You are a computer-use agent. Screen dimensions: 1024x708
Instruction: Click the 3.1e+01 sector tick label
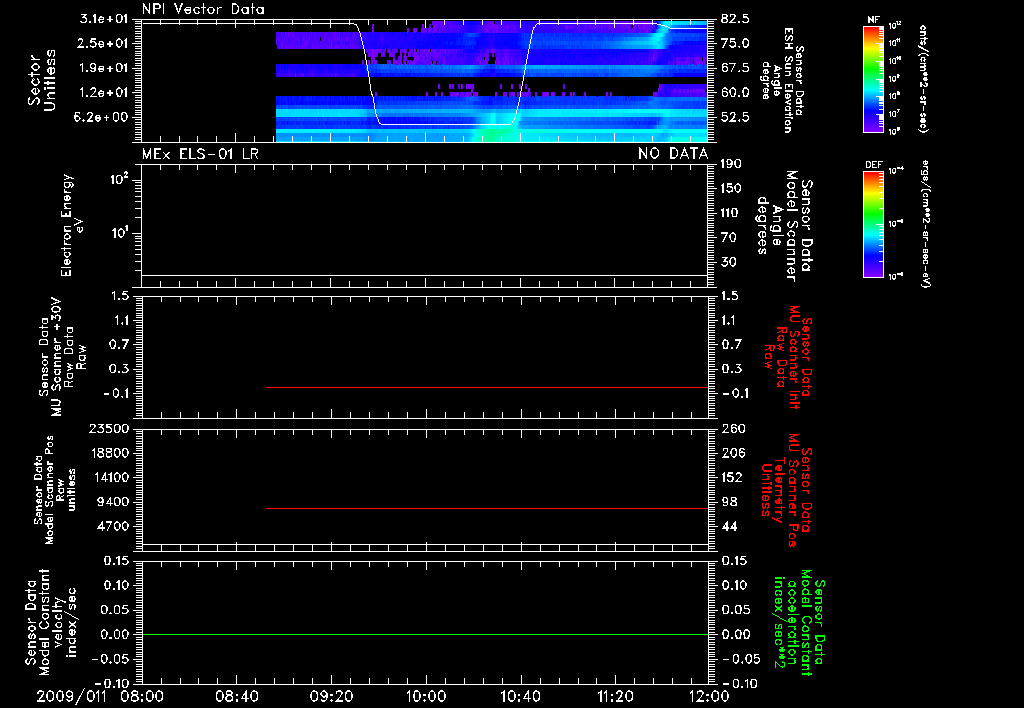tap(104, 19)
